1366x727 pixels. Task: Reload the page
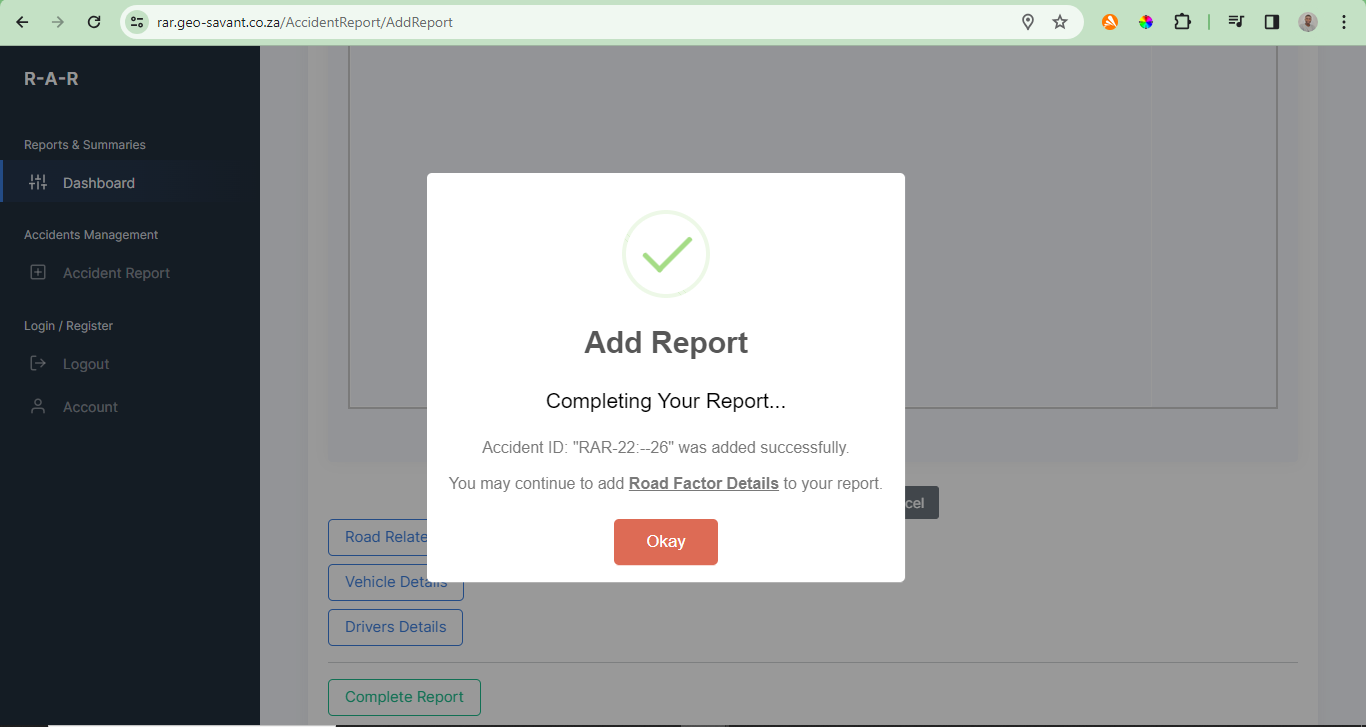[94, 22]
